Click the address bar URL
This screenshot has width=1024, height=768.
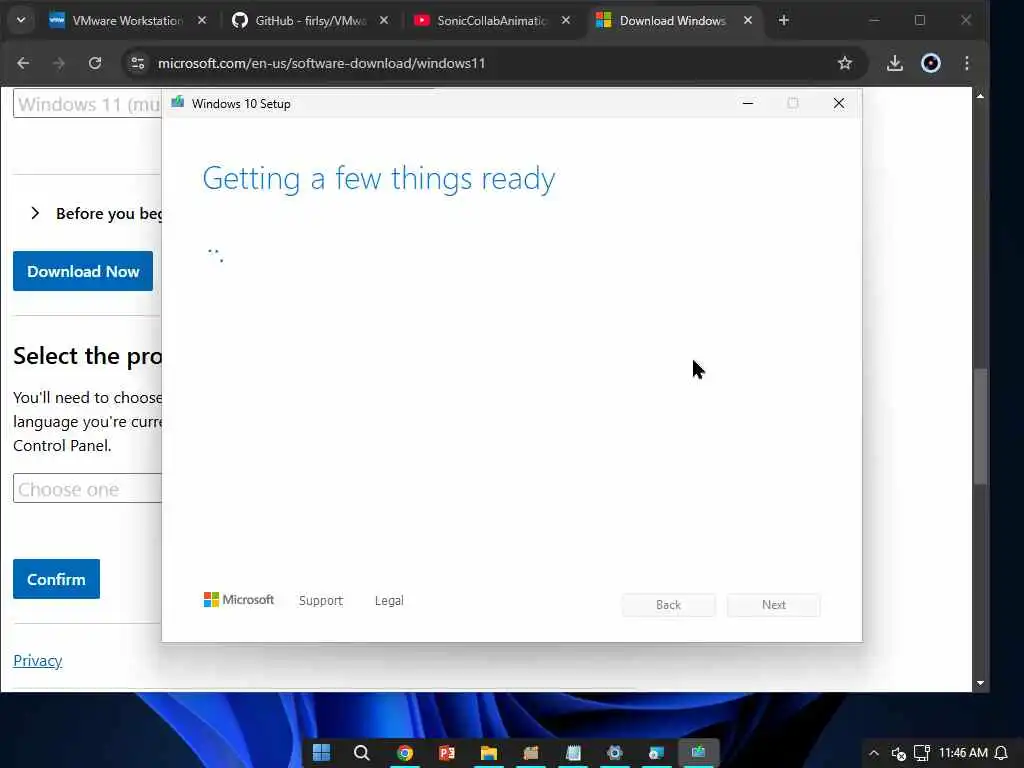321,63
